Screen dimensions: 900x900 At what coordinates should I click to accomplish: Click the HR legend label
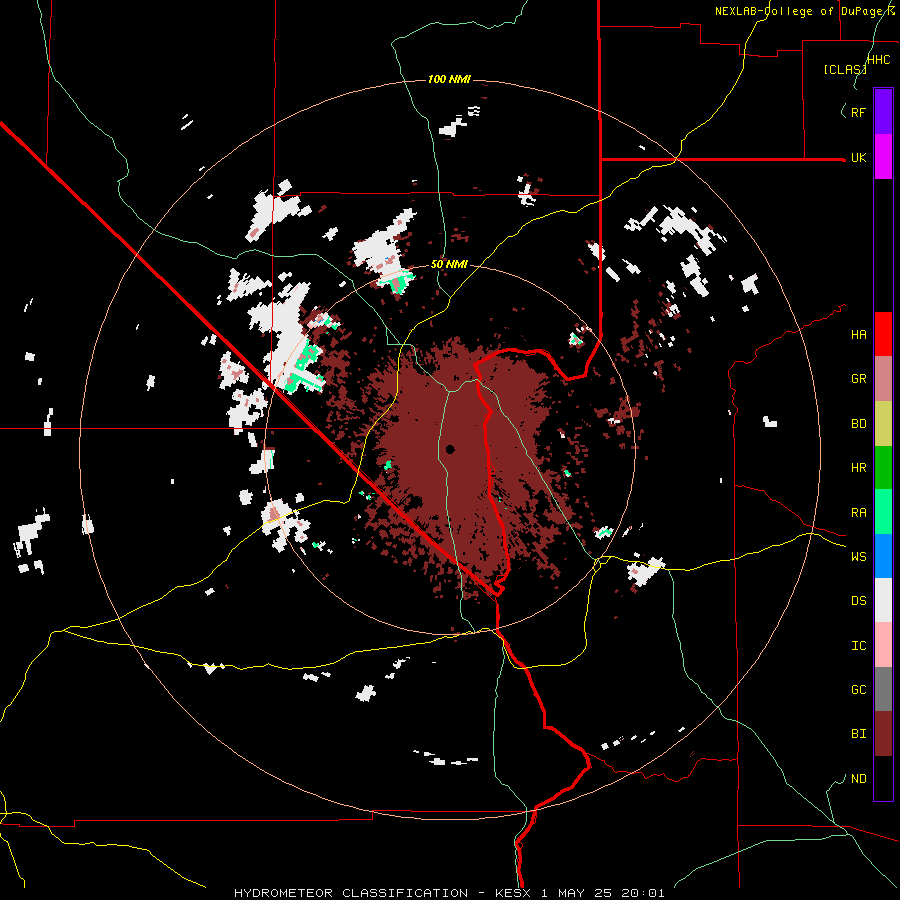point(858,468)
